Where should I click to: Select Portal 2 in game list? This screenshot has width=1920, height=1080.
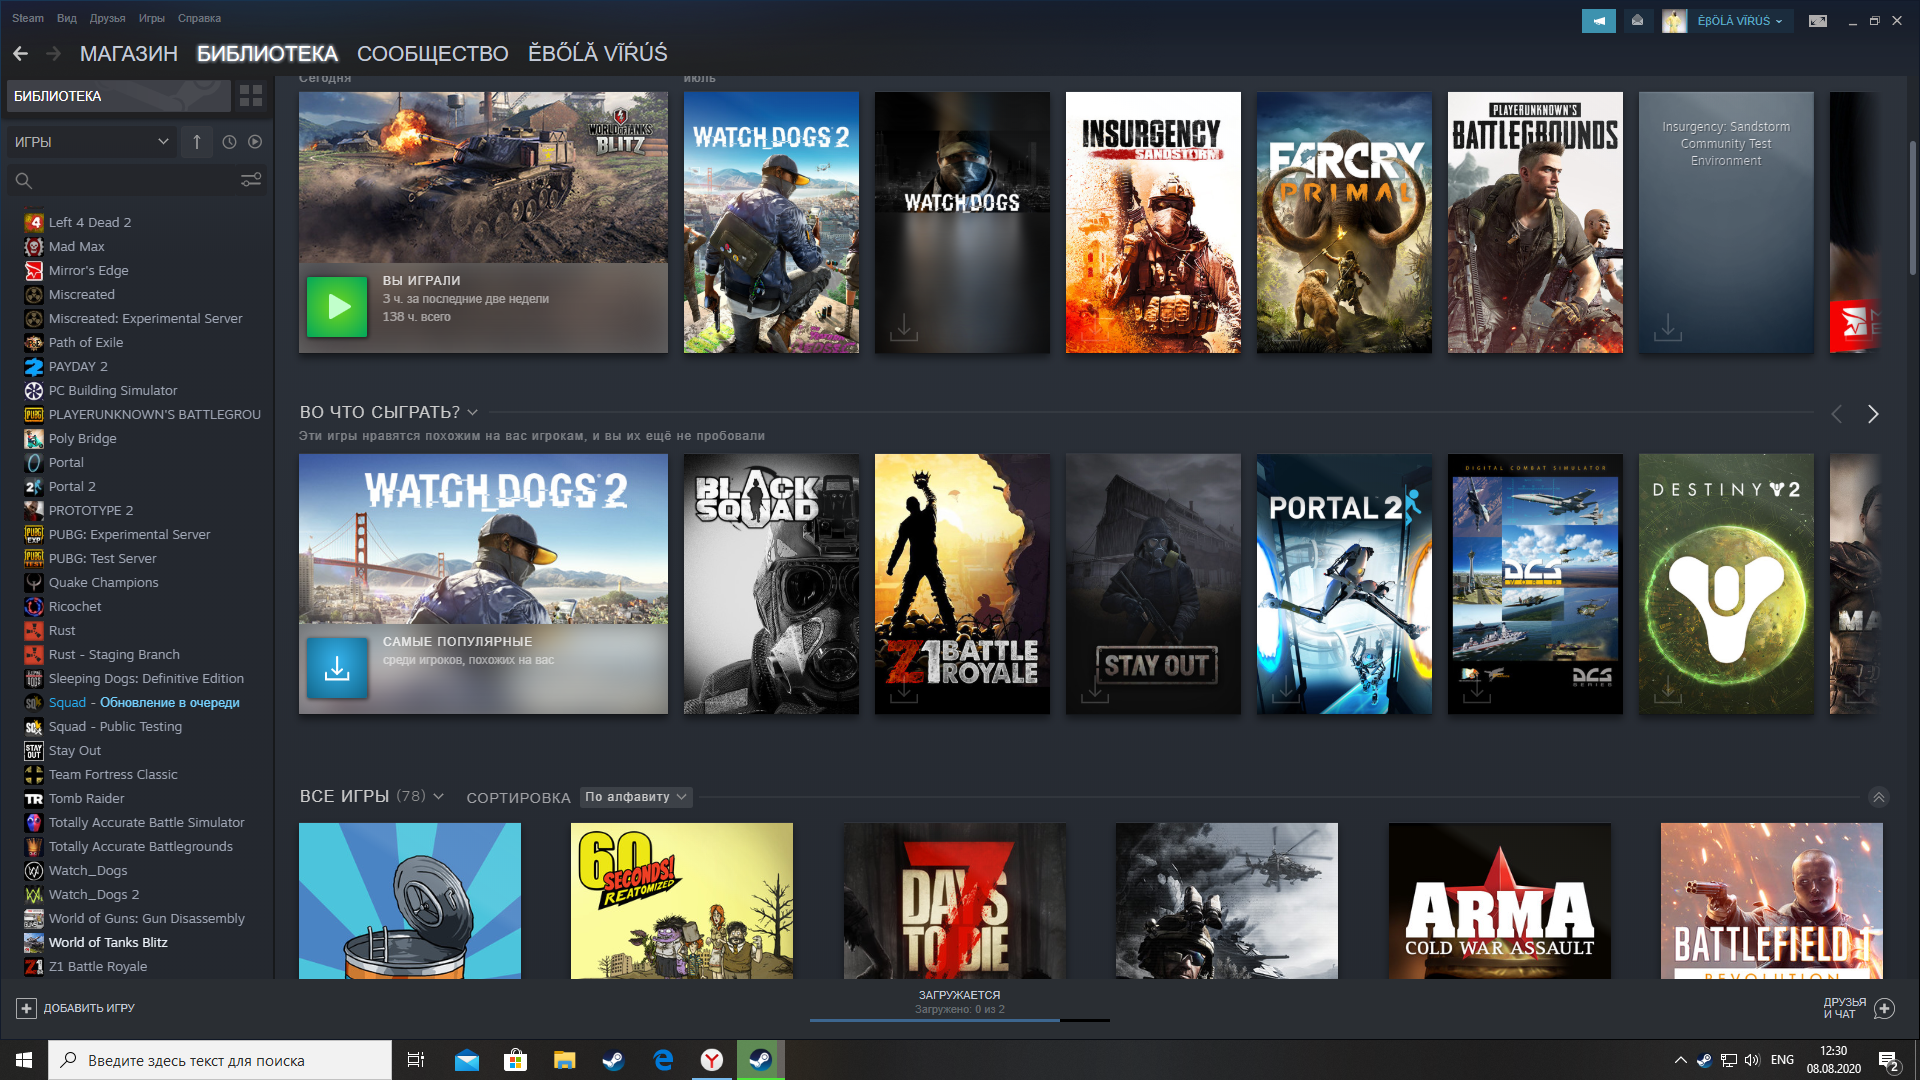tap(72, 486)
